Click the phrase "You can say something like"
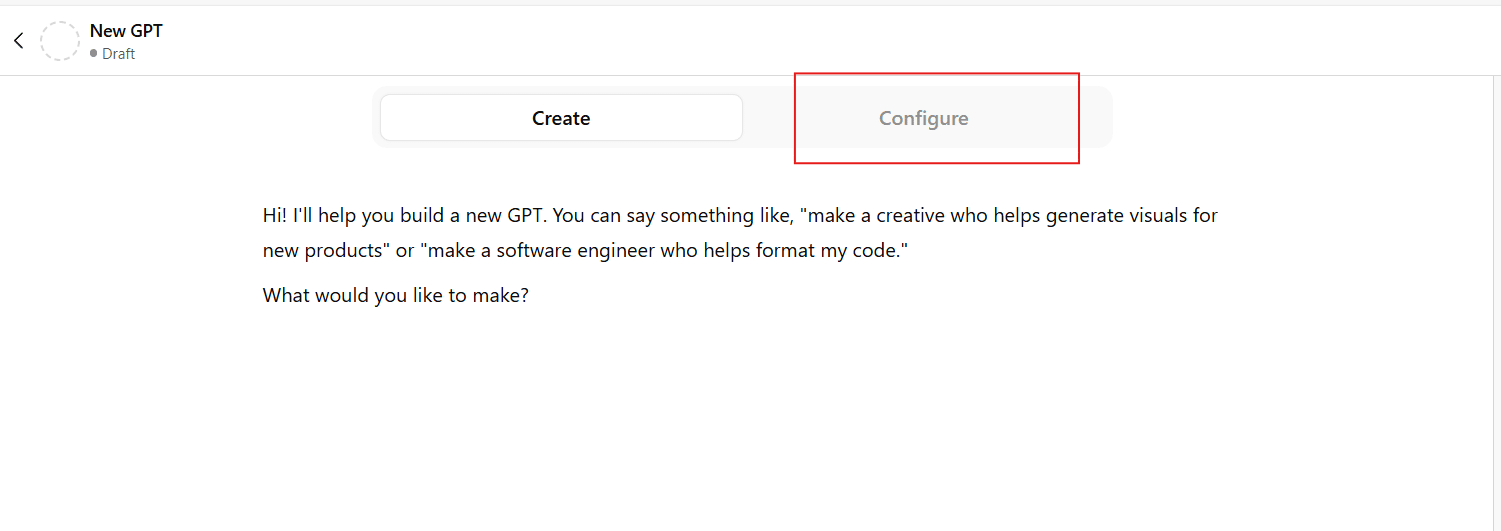 (x=674, y=215)
